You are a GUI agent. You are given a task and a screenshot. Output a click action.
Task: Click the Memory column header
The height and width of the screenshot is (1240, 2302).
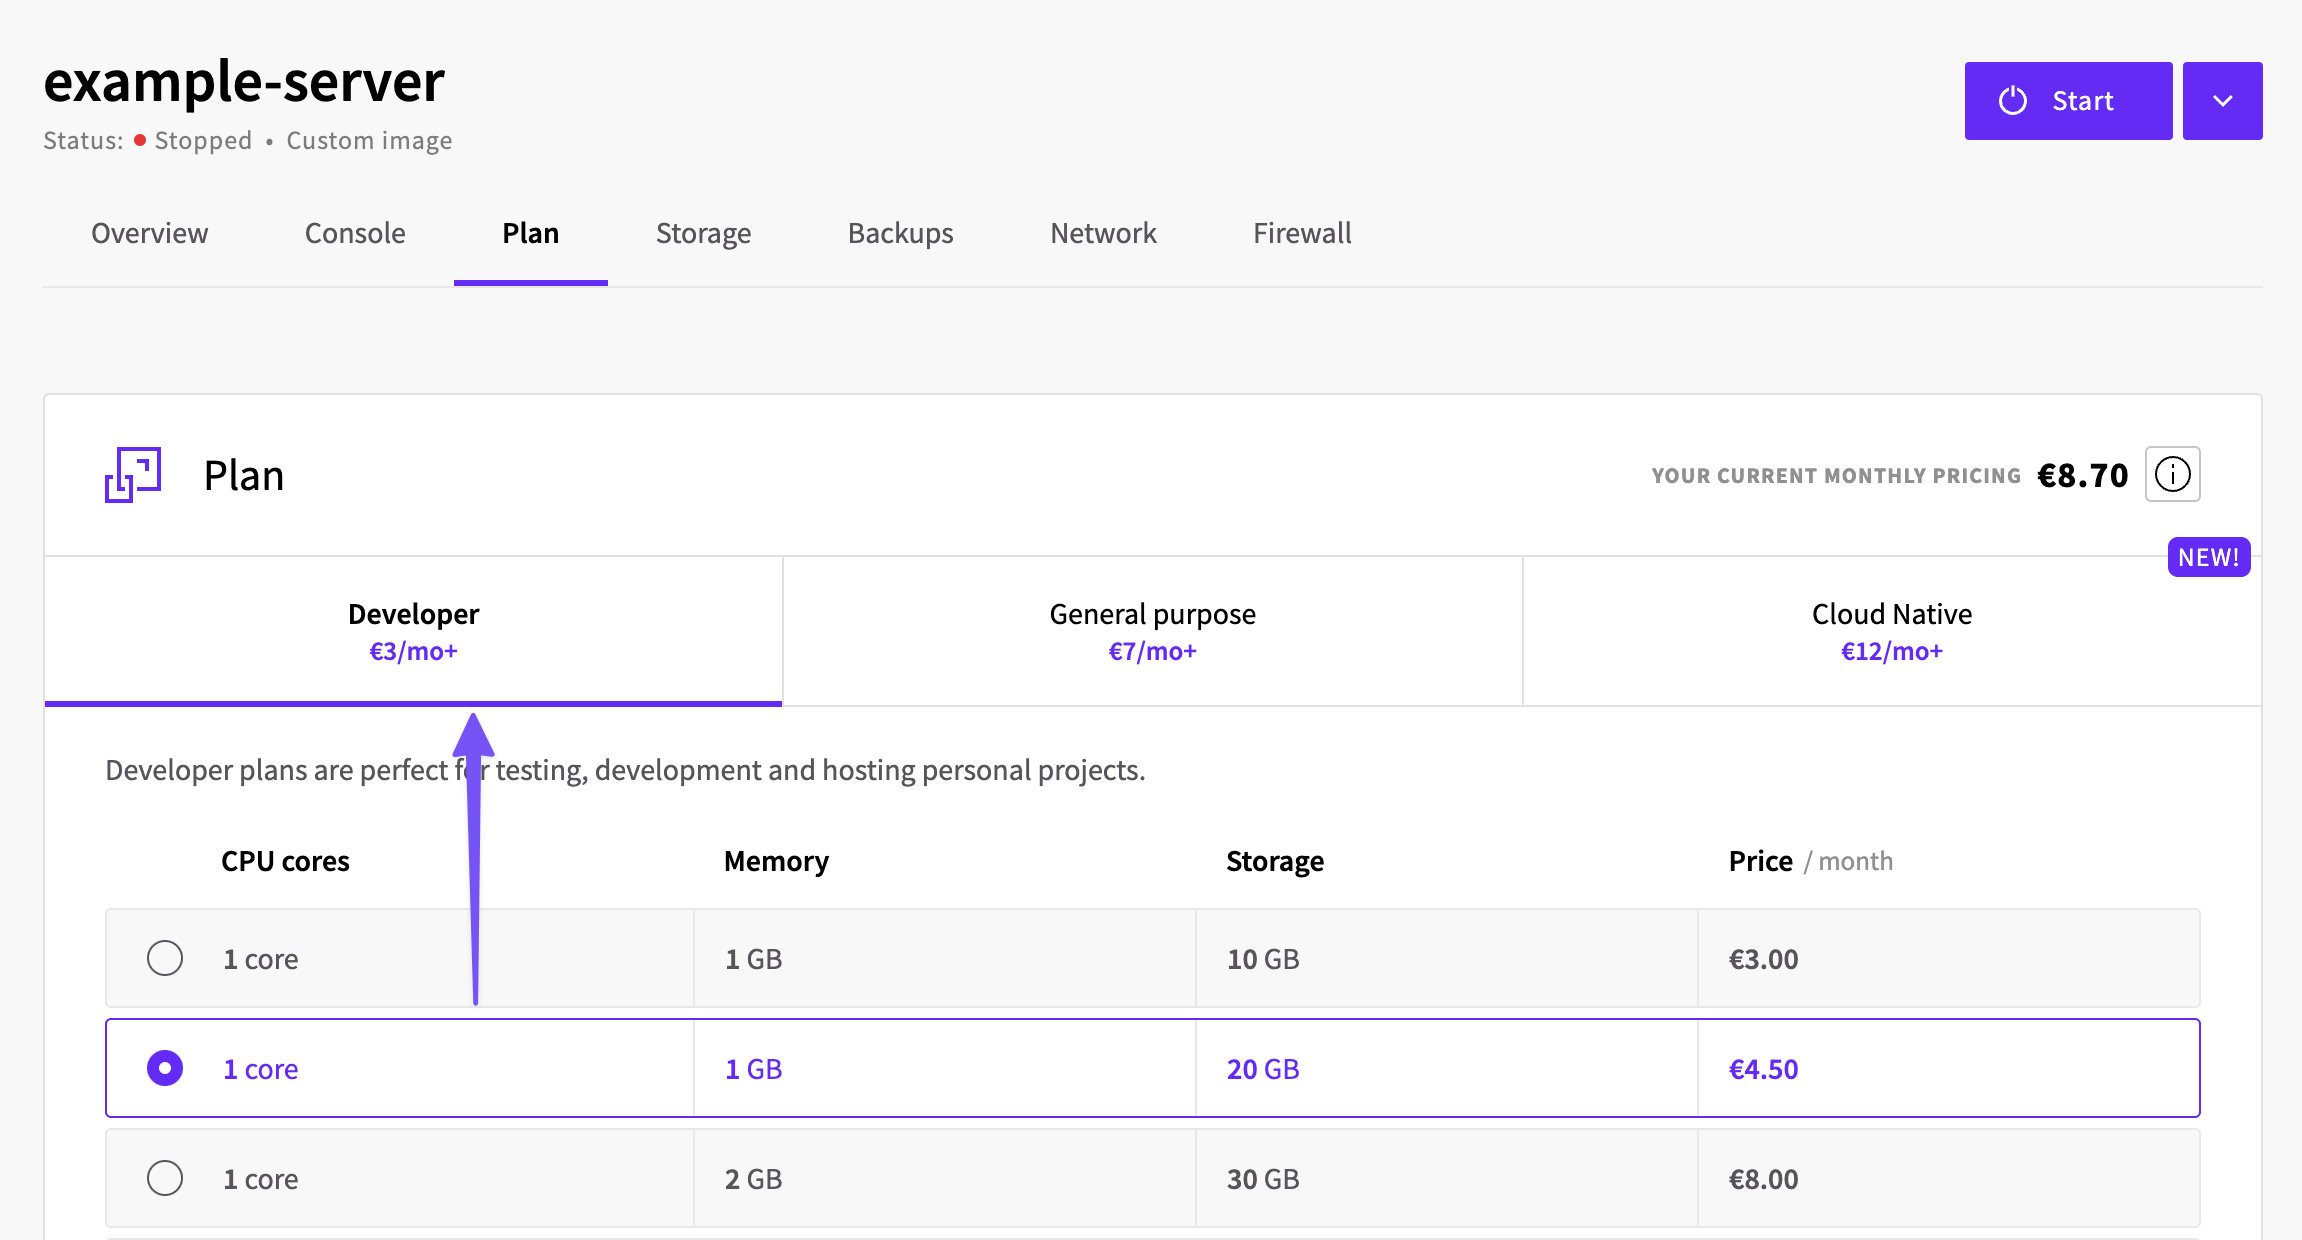point(776,861)
